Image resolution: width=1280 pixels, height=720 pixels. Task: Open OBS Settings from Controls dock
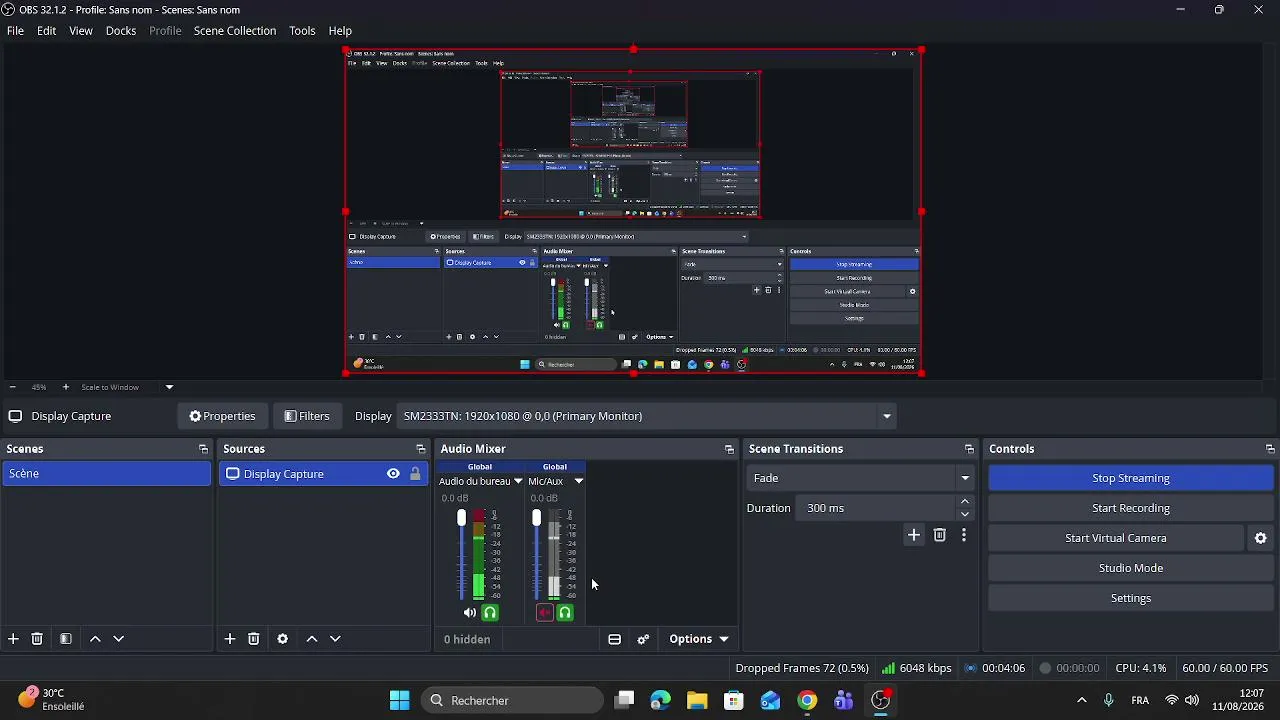pyautogui.click(x=1131, y=598)
